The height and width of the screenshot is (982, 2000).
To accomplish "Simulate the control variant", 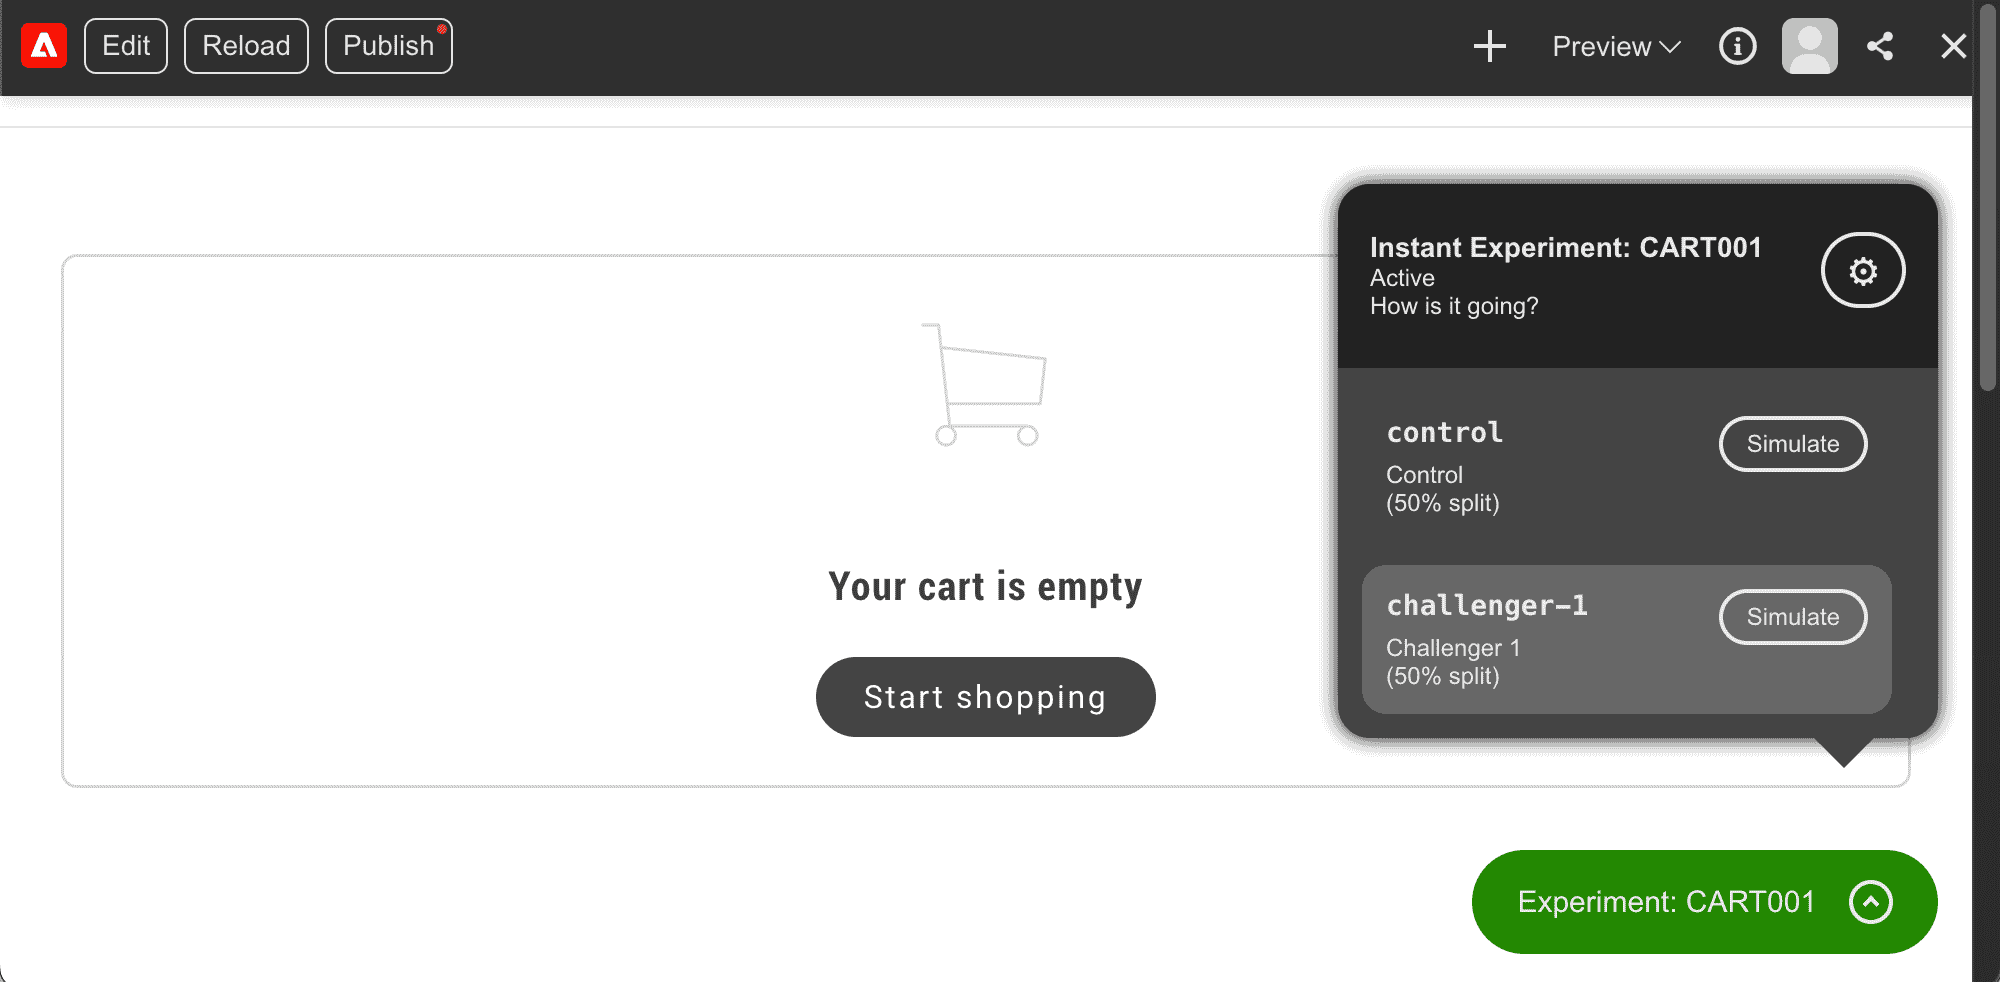I will click(x=1793, y=444).
